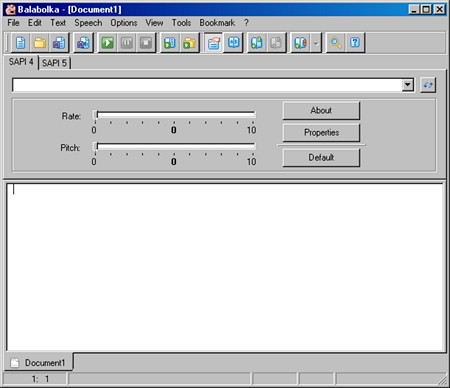450x388 pixels.
Task: Click the book icon with red marker
Action: coord(300,43)
